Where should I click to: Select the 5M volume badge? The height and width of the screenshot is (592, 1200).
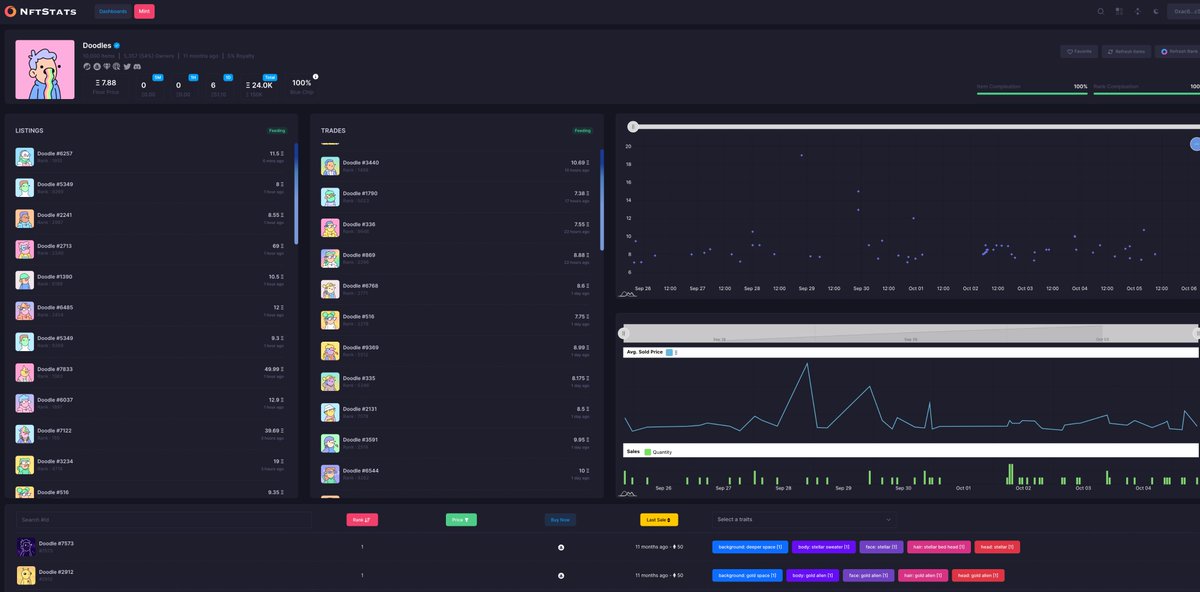click(158, 77)
